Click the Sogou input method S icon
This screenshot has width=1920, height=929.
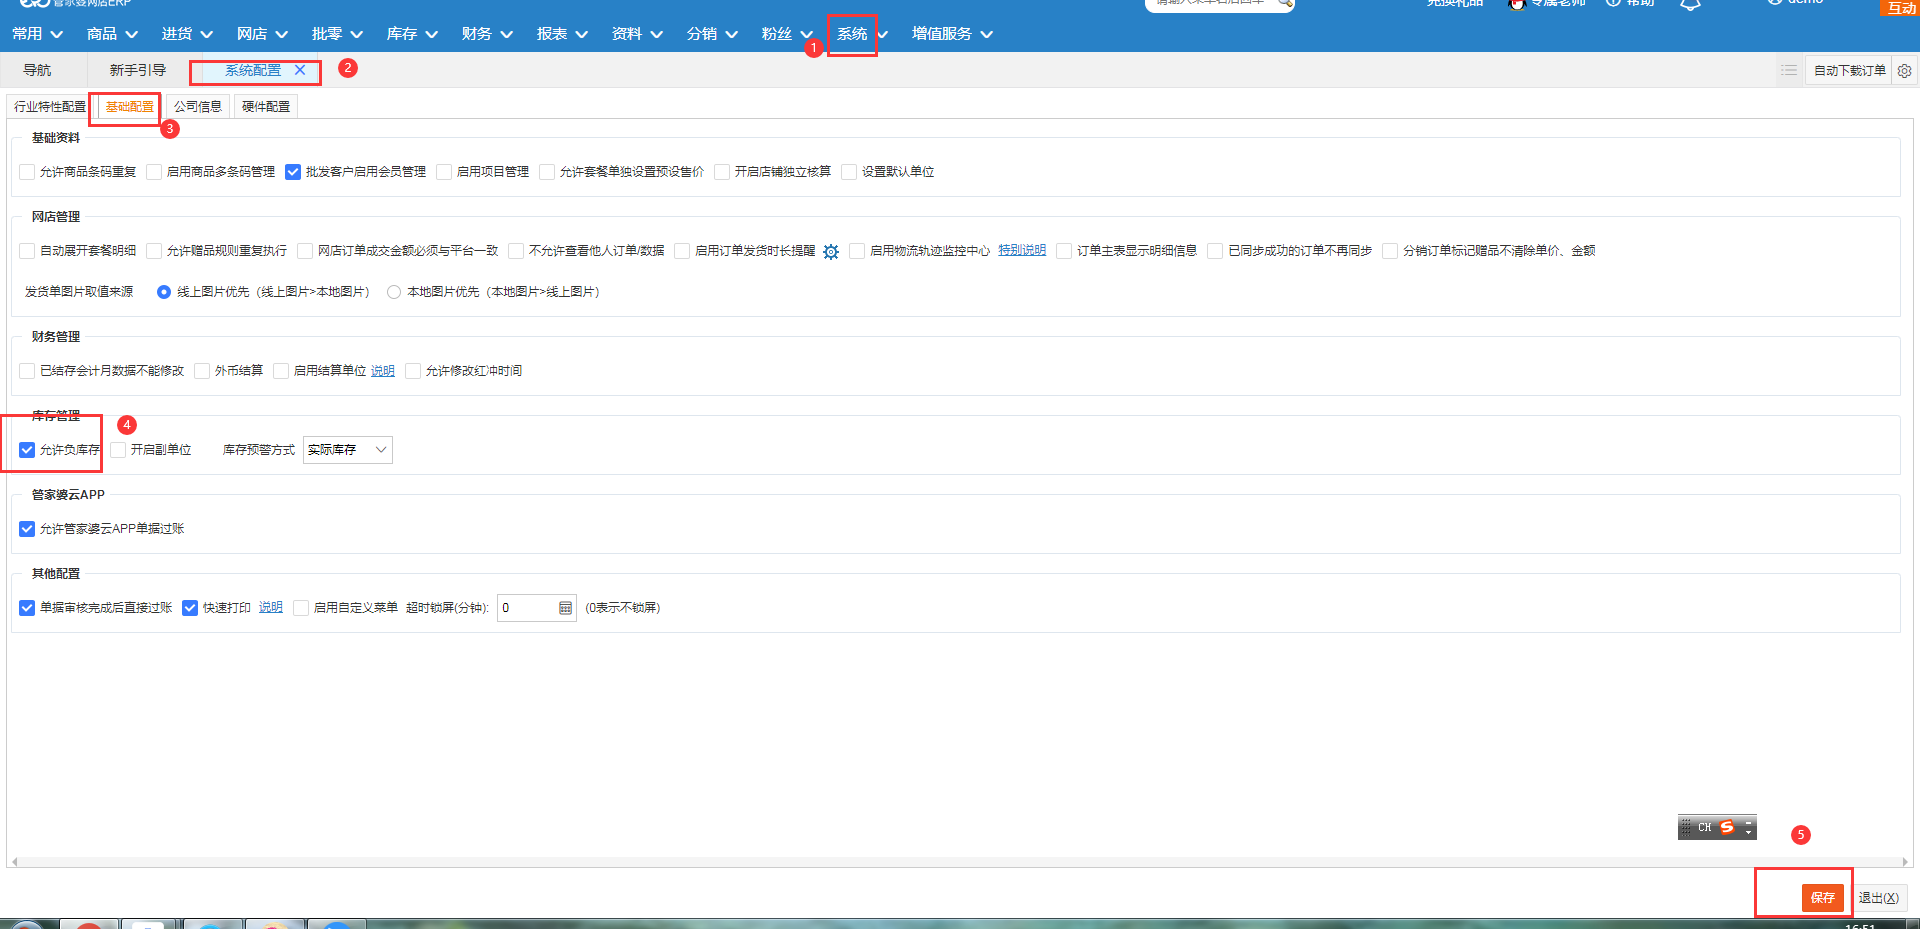pos(1727,828)
